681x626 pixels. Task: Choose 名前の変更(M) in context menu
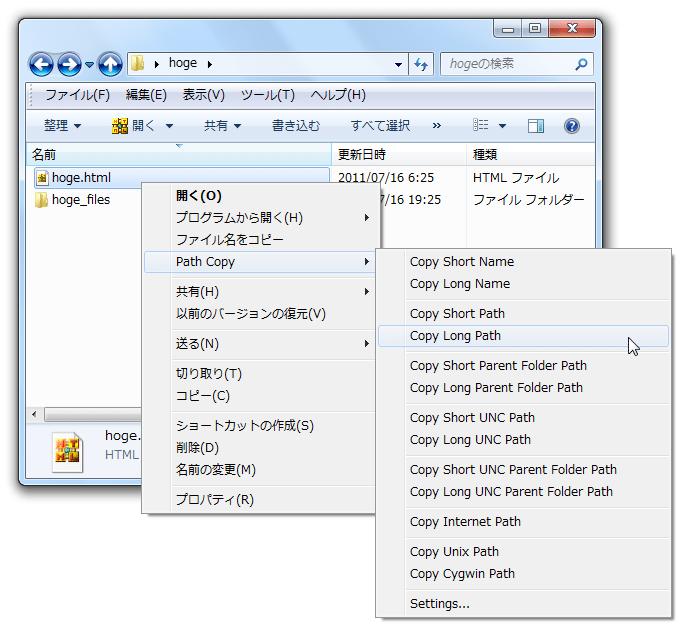tap(260, 470)
